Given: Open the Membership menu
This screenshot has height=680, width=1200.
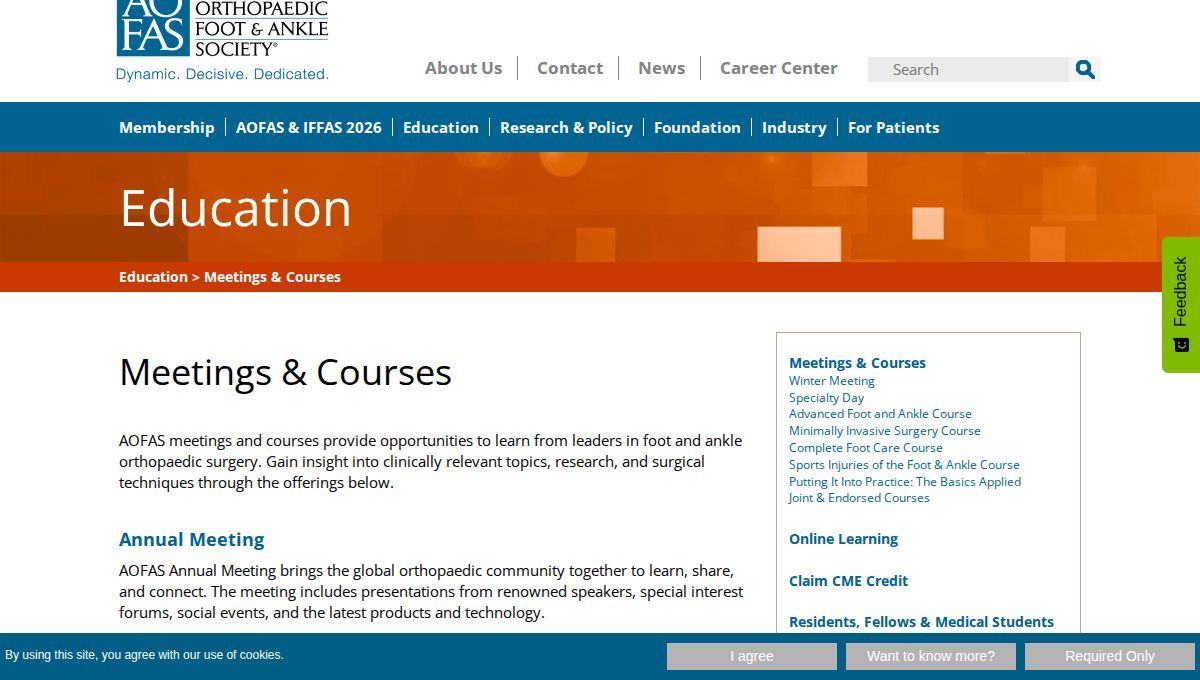Looking at the screenshot, I should pyautogui.click(x=166, y=127).
